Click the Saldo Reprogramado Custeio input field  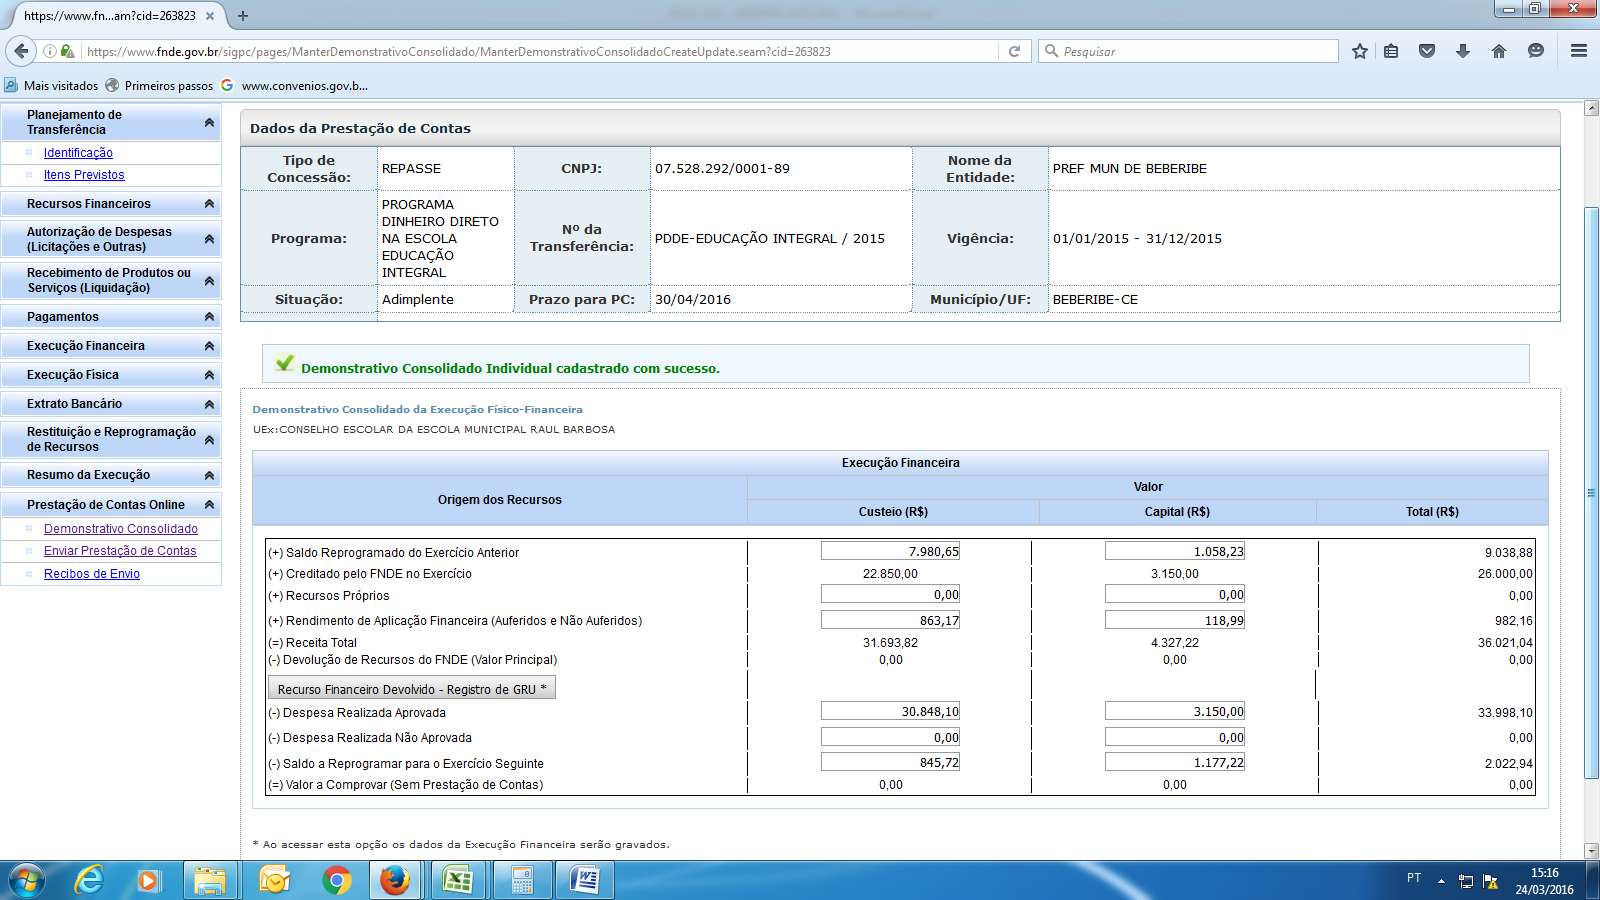pyautogui.click(x=890, y=551)
